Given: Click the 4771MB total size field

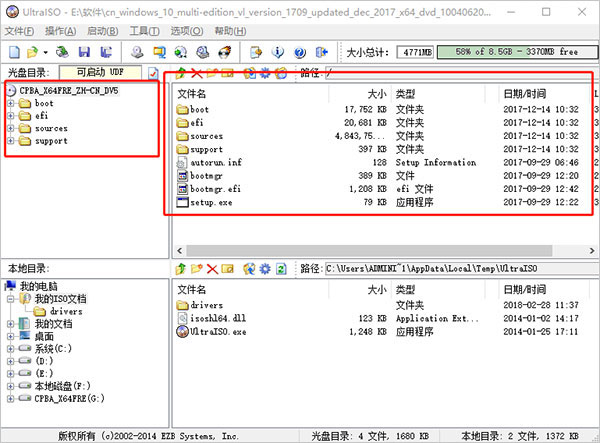Looking at the screenshot, I should click(x=415, y=52).
